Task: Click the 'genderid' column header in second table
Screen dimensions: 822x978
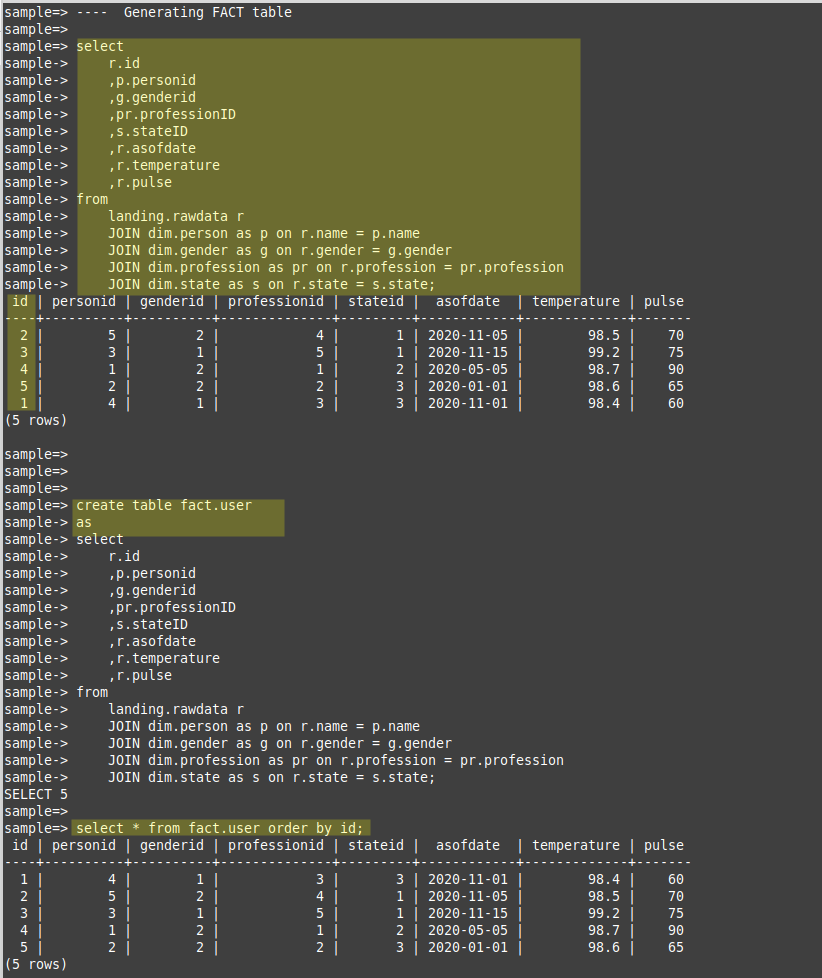Action: 171,844
